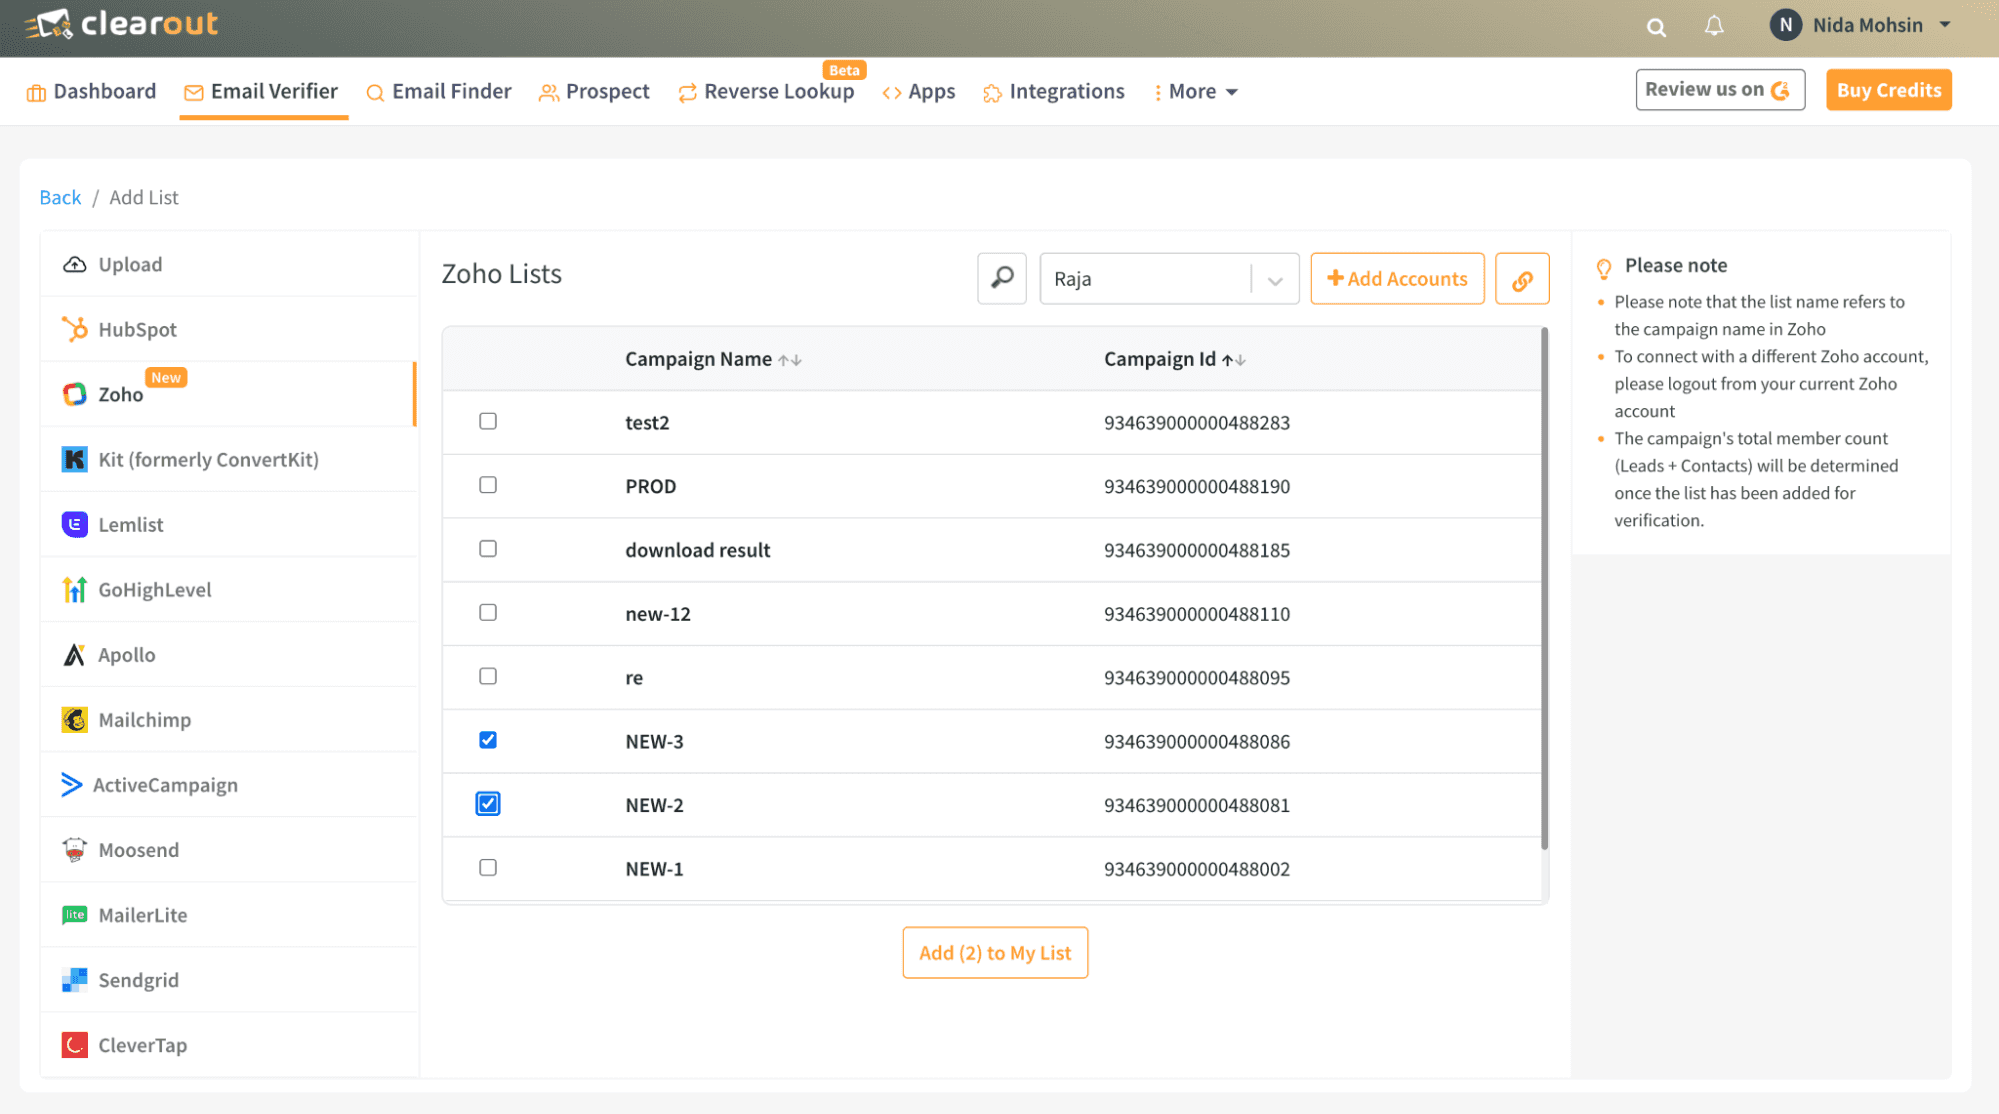Image resolution: width=1999 pixels, height=1114 pixels.
Task: Click the HubSpot logo icon
Action: (74, 329)
